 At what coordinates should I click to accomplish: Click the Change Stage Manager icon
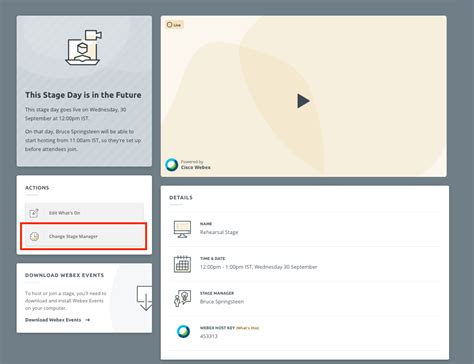click(x=34, y=236)
